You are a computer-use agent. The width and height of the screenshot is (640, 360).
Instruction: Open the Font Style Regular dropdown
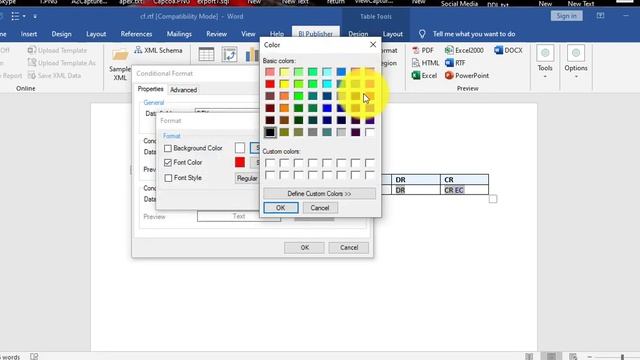click(x=247, y=178)
